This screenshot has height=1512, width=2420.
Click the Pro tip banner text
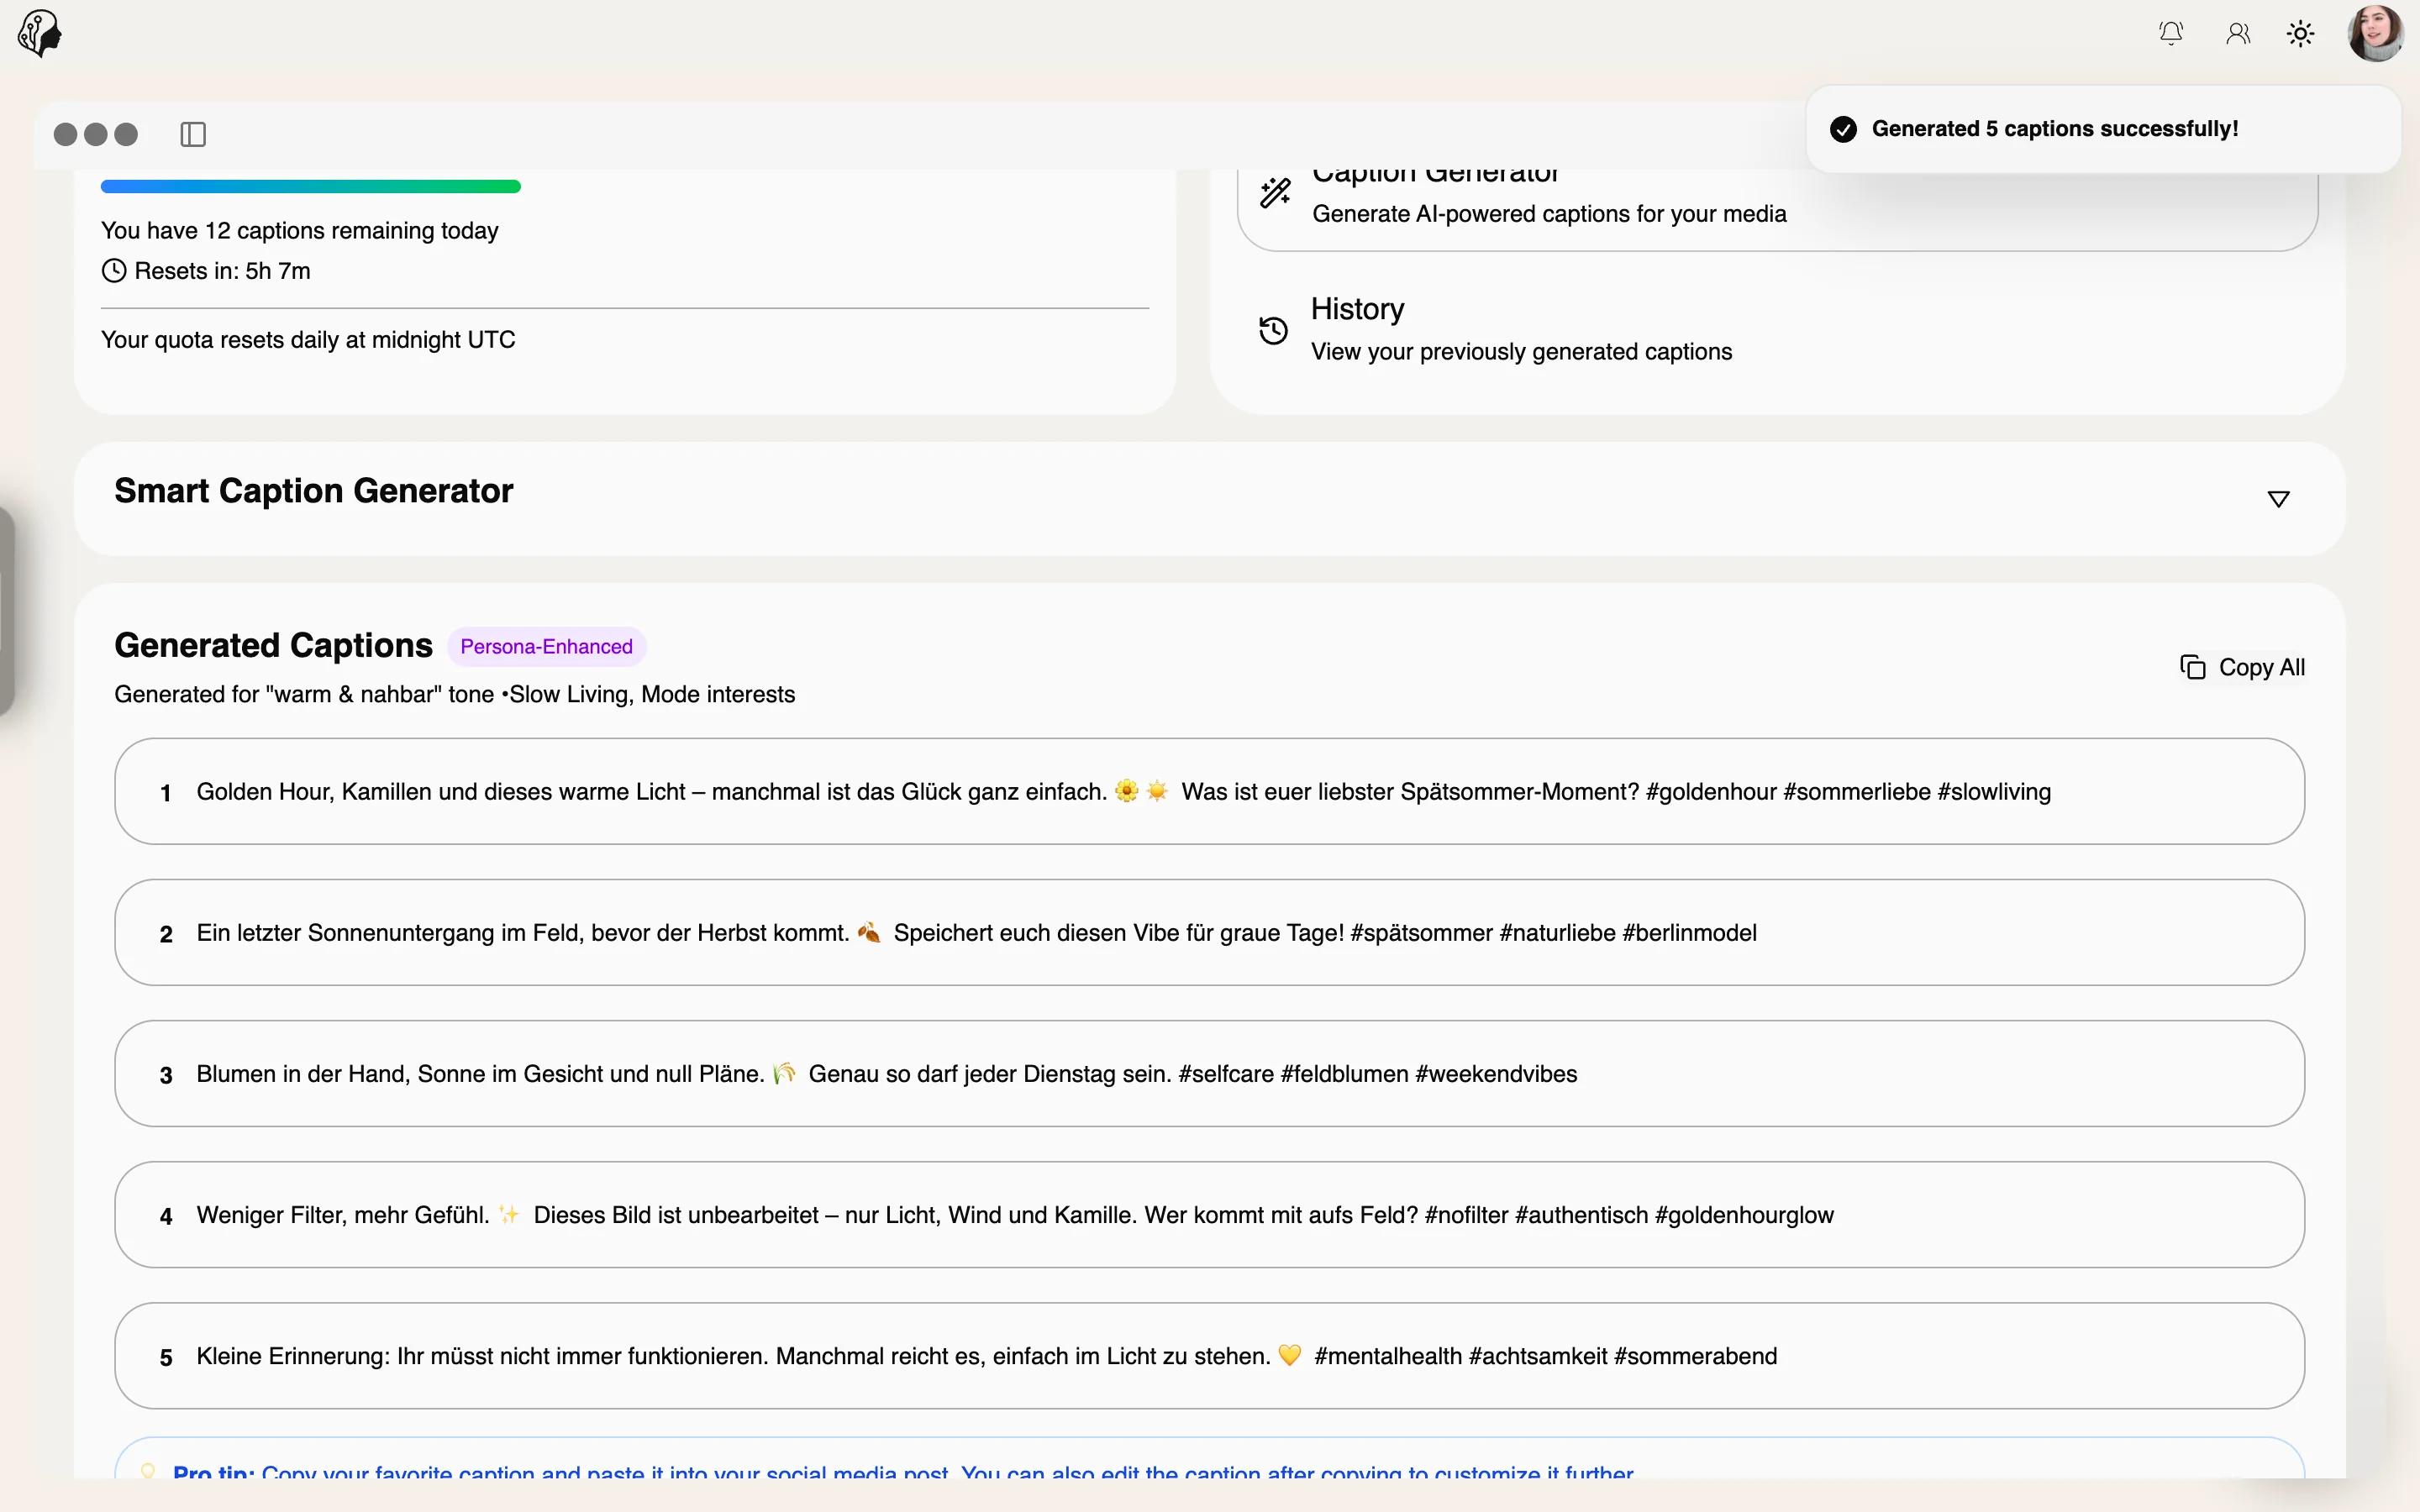pyautogui.click(x=903, y=1472)
